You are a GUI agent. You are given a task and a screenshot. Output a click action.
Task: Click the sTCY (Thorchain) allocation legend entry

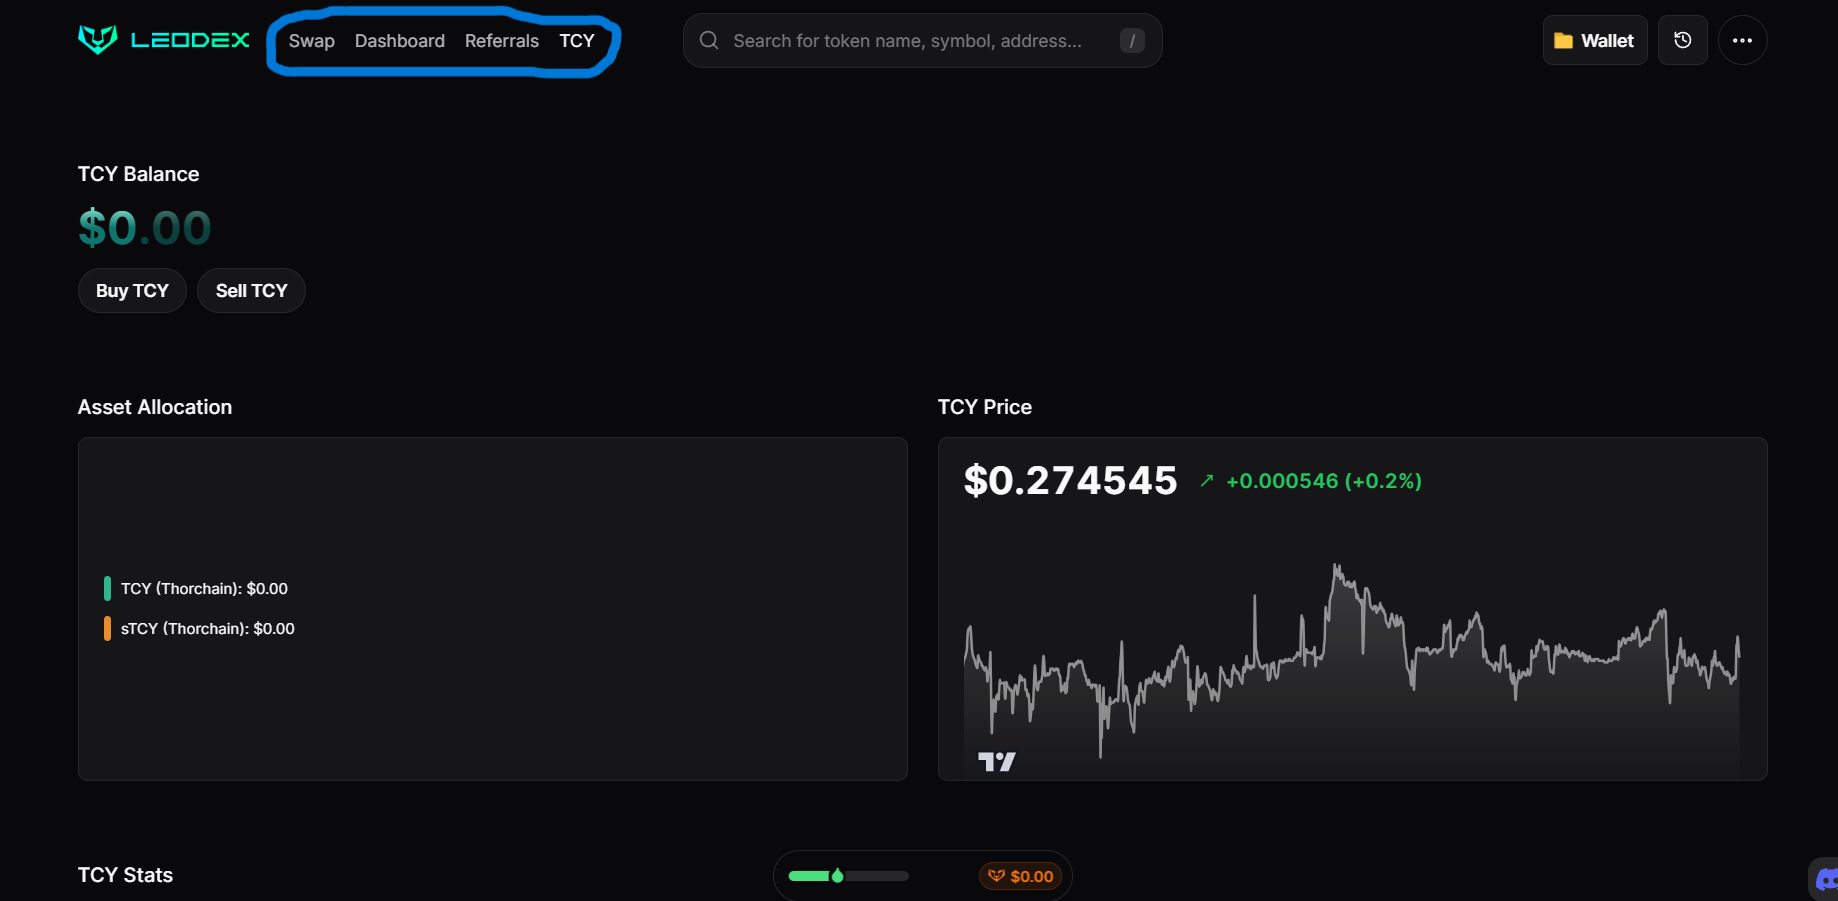click(207, 629)
